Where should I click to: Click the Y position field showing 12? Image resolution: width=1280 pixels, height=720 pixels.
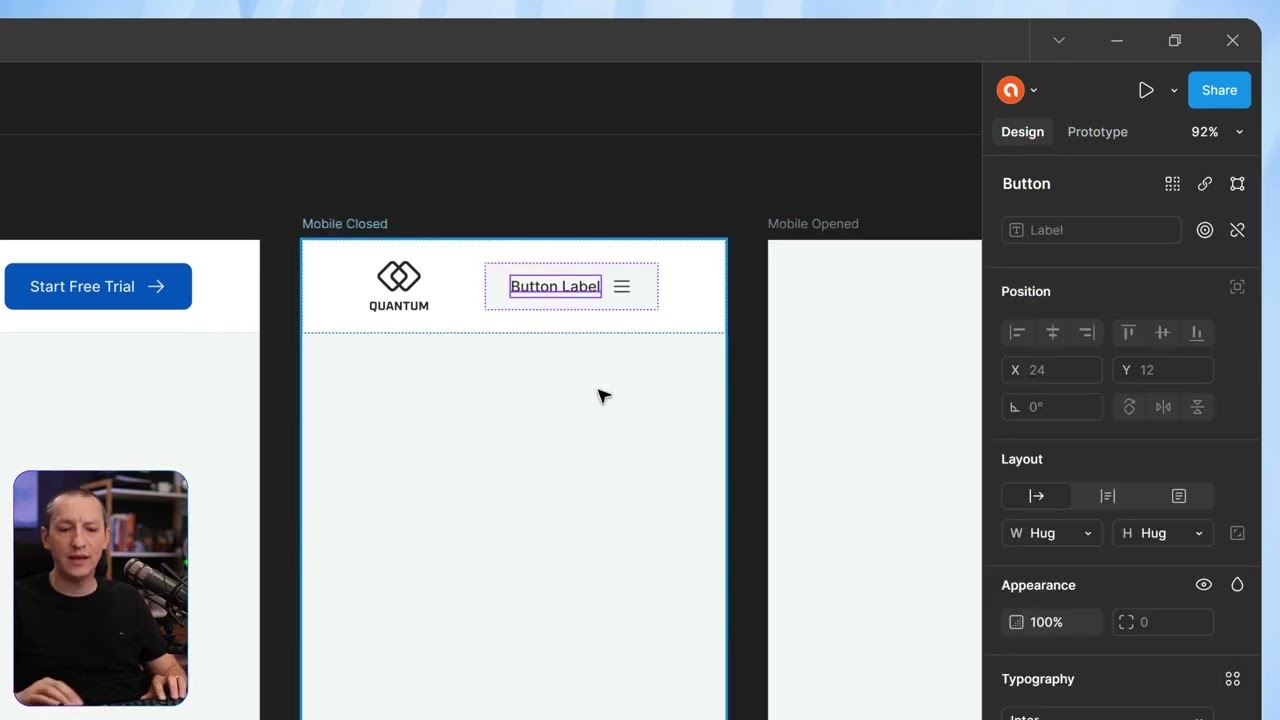coord(1163,370)
